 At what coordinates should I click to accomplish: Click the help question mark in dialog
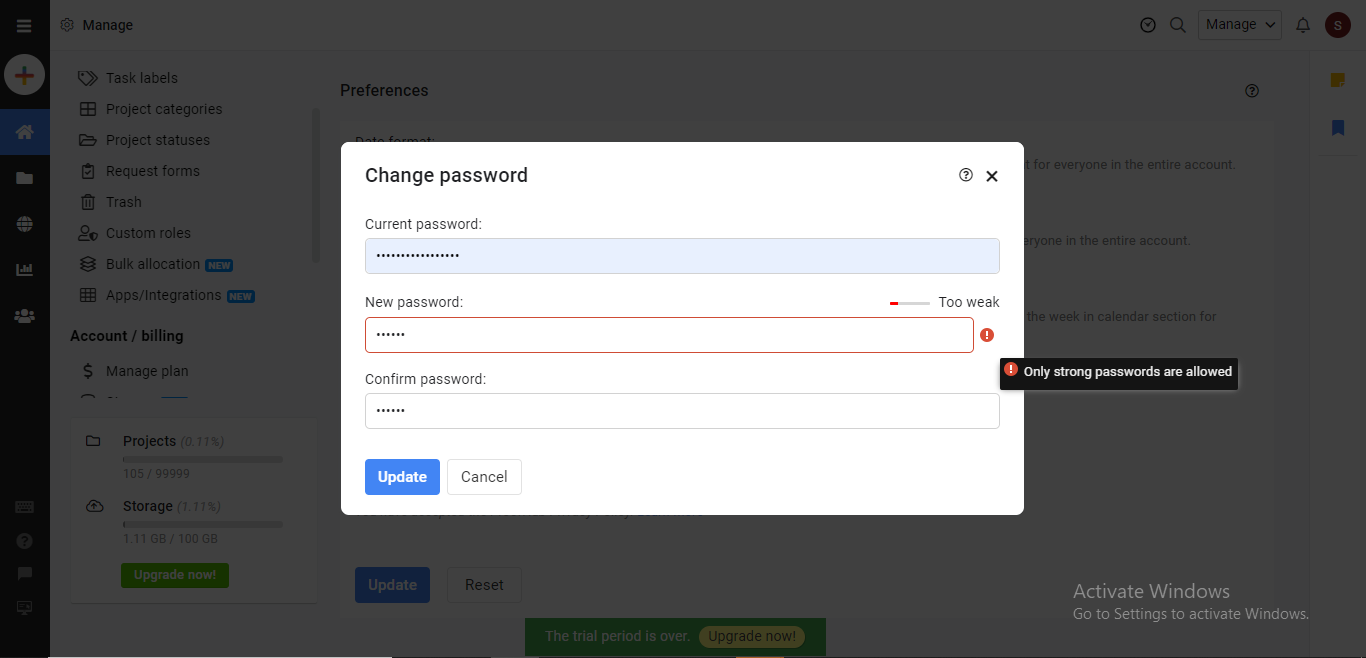click(965, 174)
